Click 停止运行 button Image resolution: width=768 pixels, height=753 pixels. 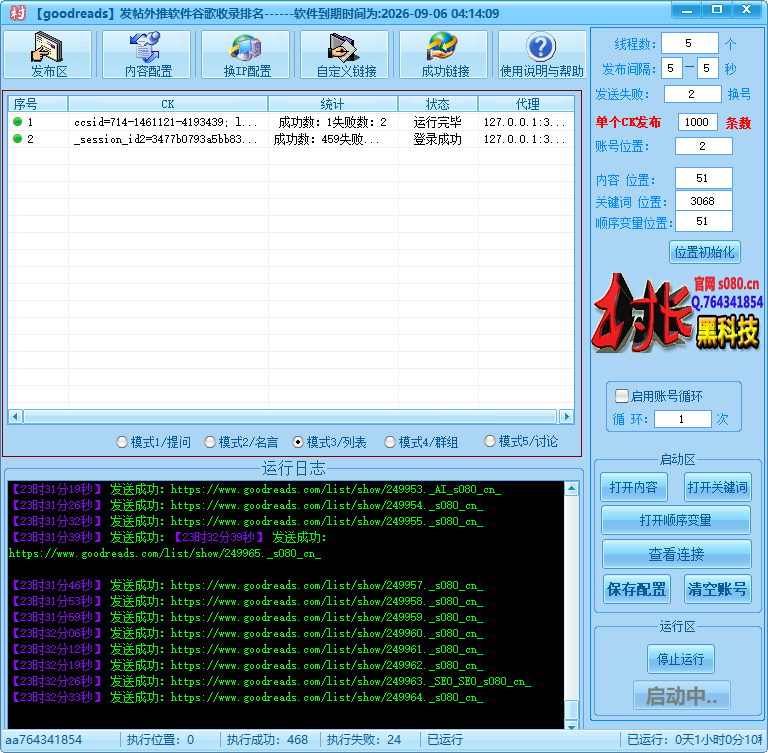[x=680, y=659]
